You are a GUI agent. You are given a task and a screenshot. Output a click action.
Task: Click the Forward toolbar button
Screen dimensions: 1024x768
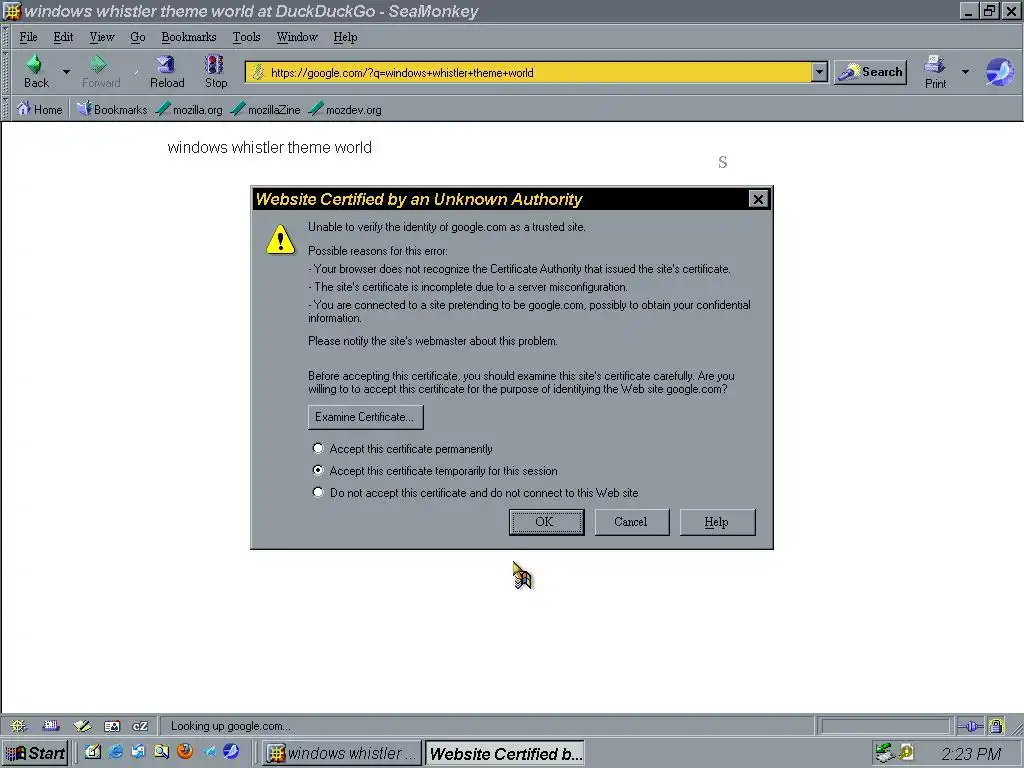tap(101, 71)
